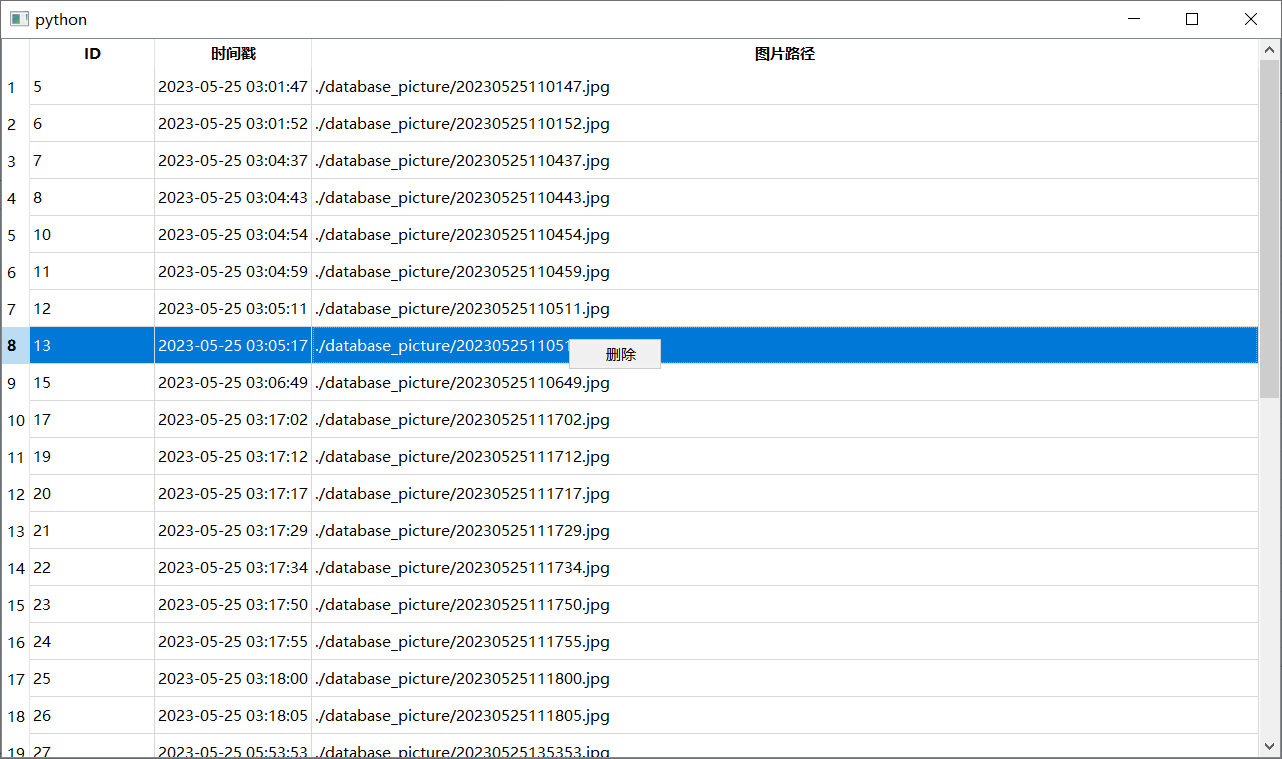
Task: Click timestamp 2023-05-25 03:18:05
Action: point(233,716)
